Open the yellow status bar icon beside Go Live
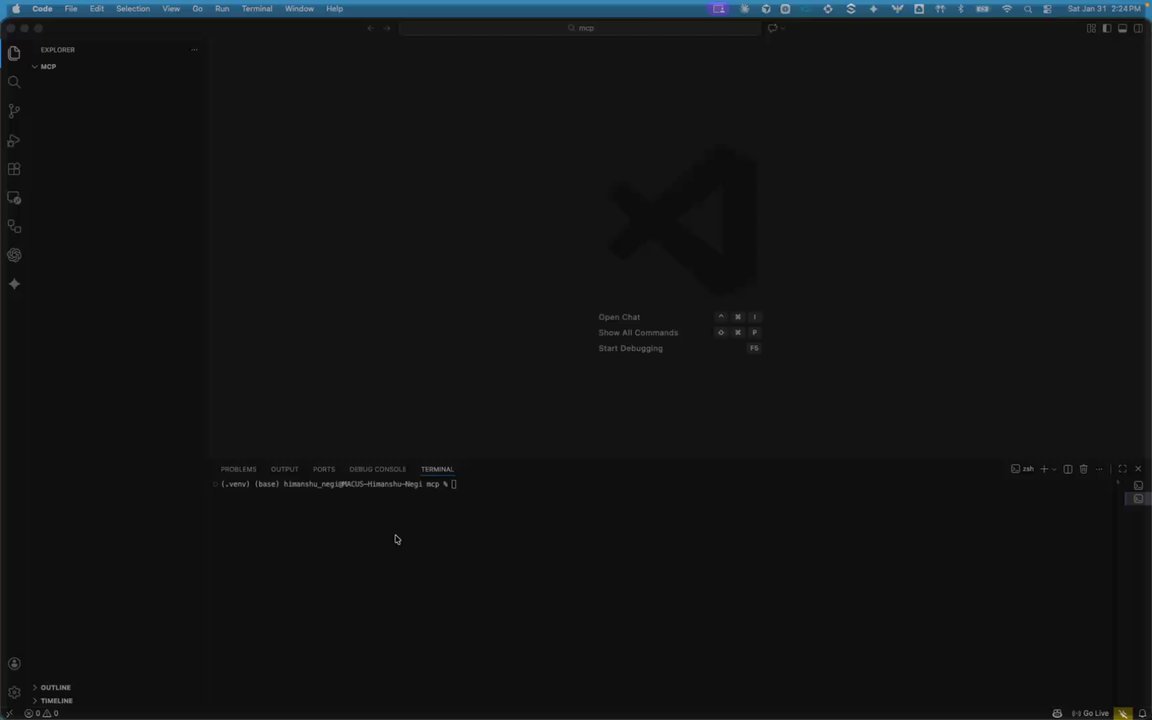Screen dimensions: 1152x720 pos(1123,713)
